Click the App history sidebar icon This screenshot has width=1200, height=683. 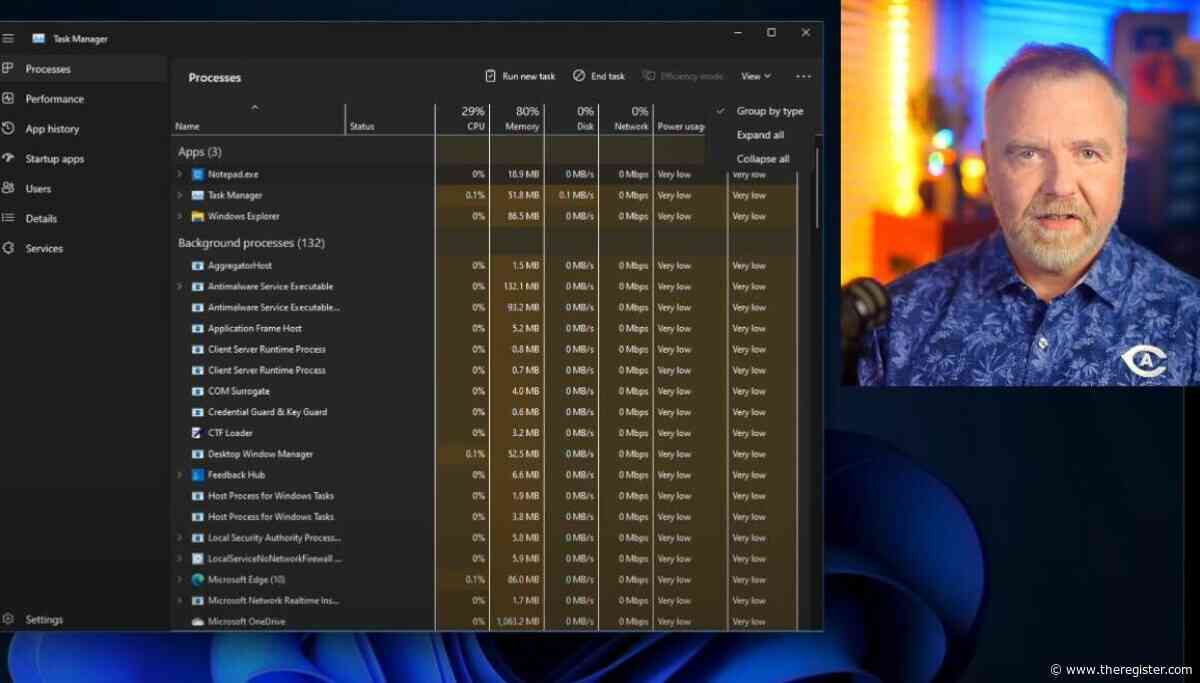click(8, 128)
